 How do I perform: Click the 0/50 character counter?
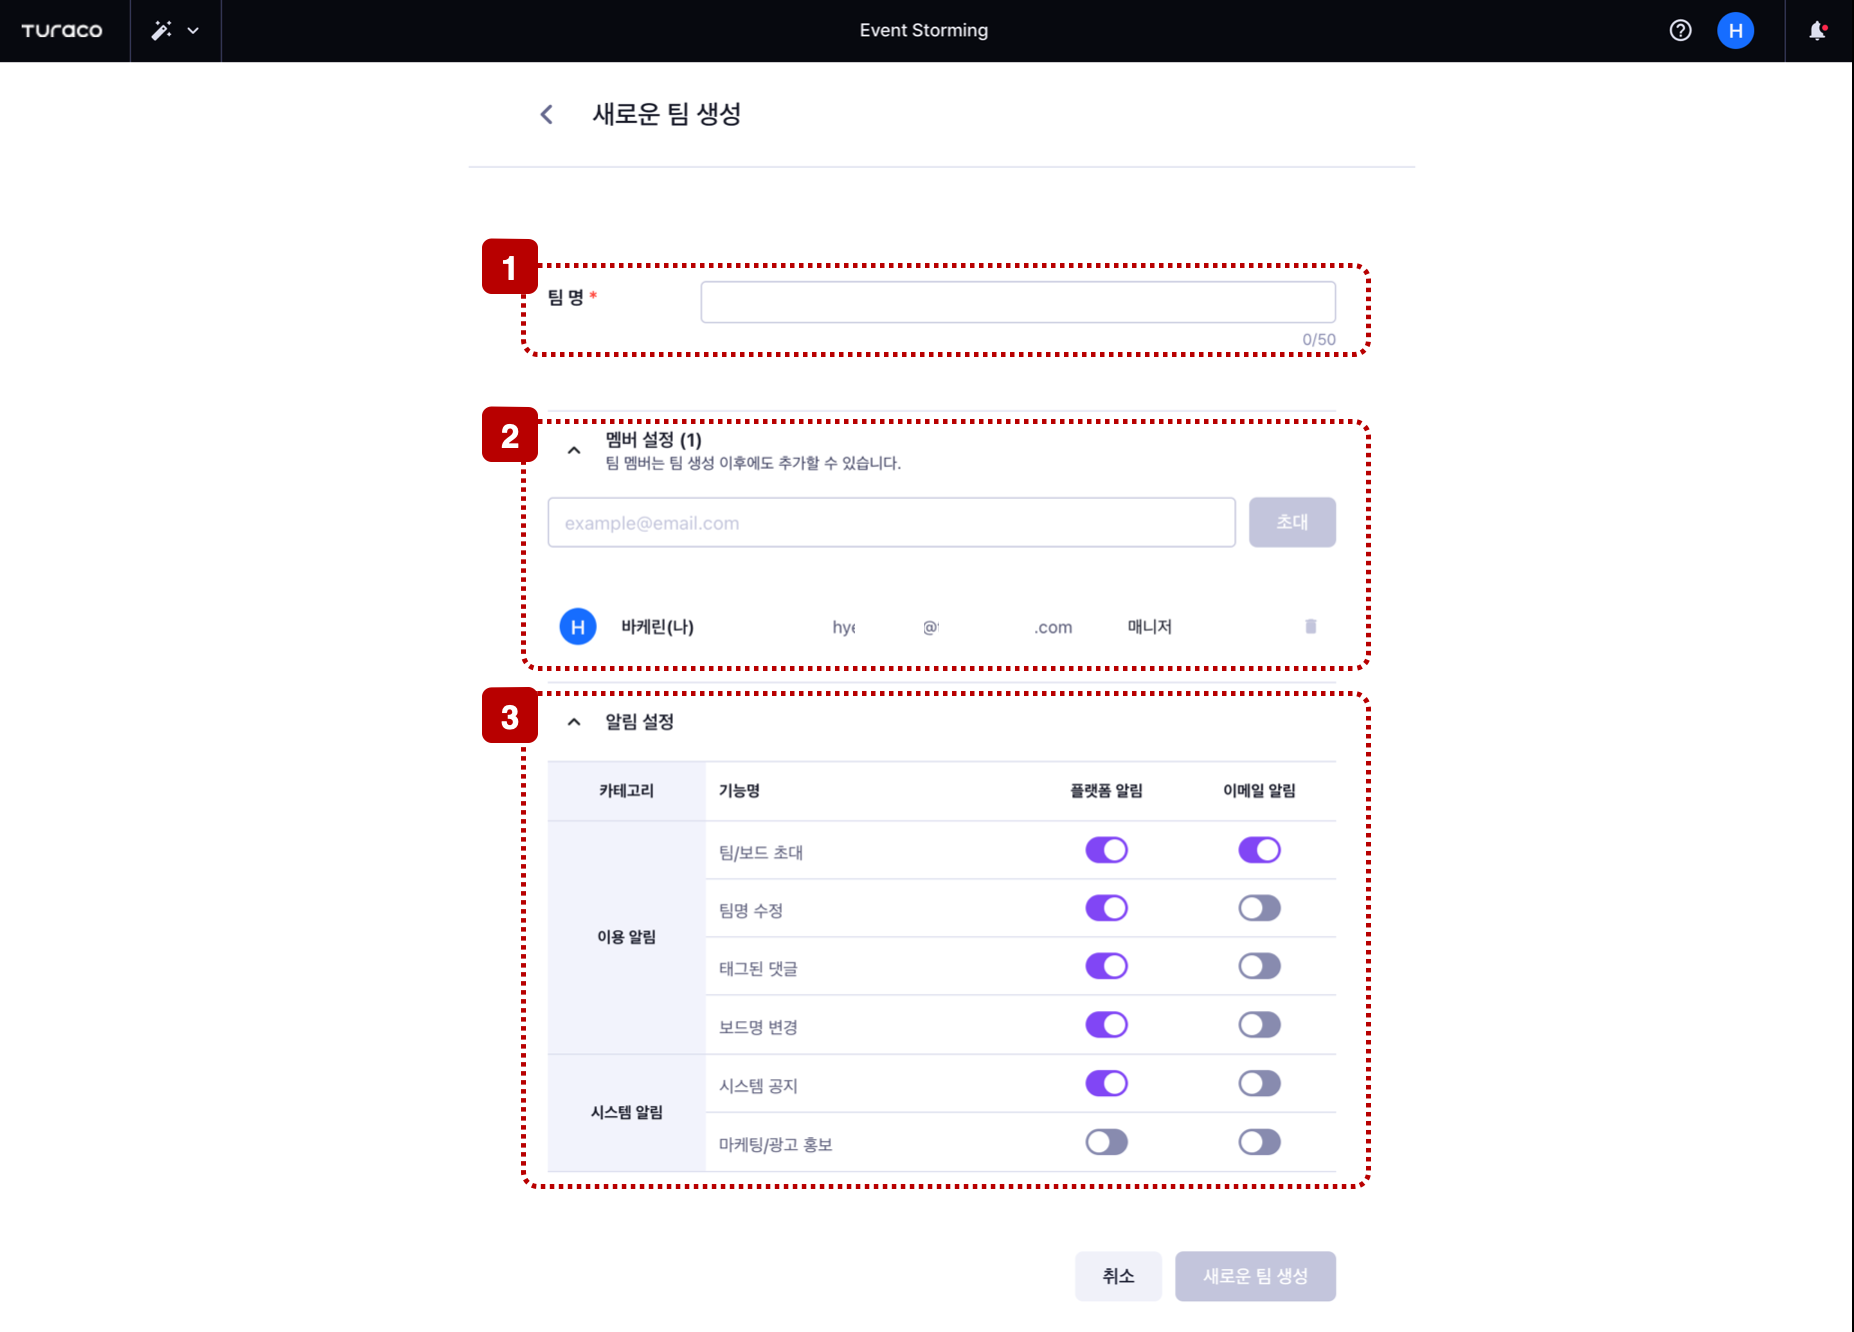(x=1318, y=339)
